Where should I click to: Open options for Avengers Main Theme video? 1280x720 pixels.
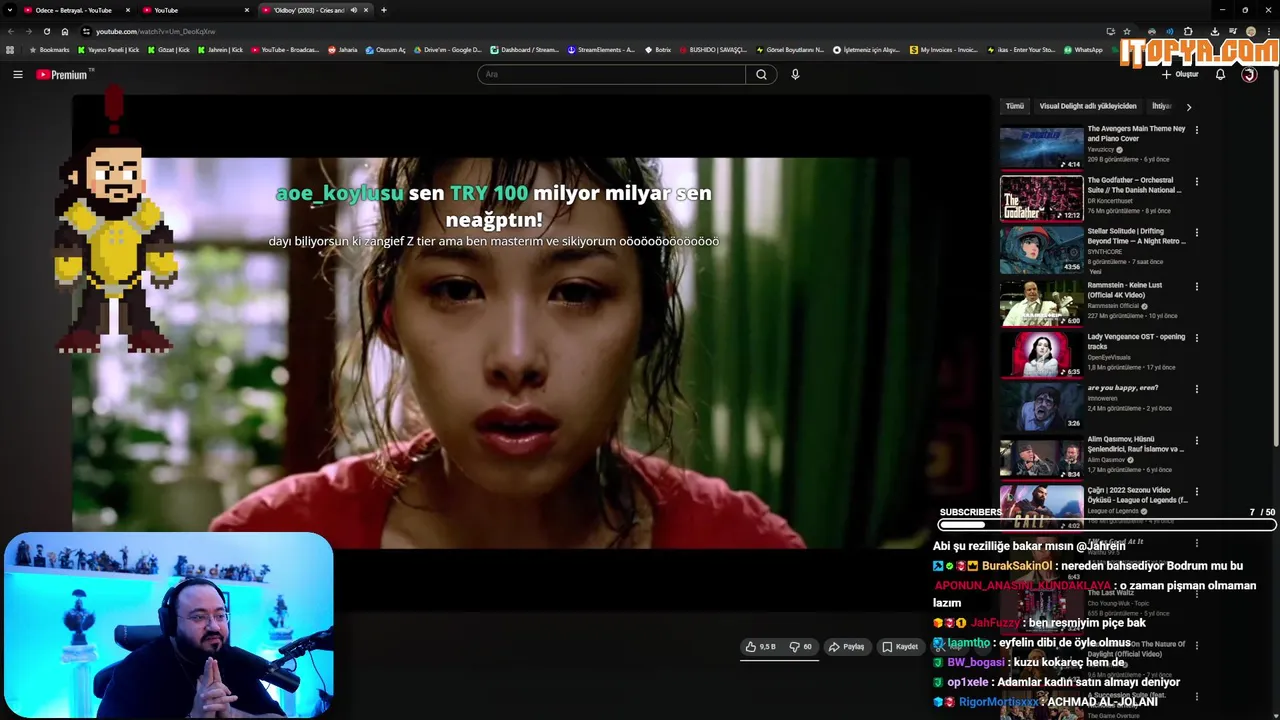tap(1196, 130)
